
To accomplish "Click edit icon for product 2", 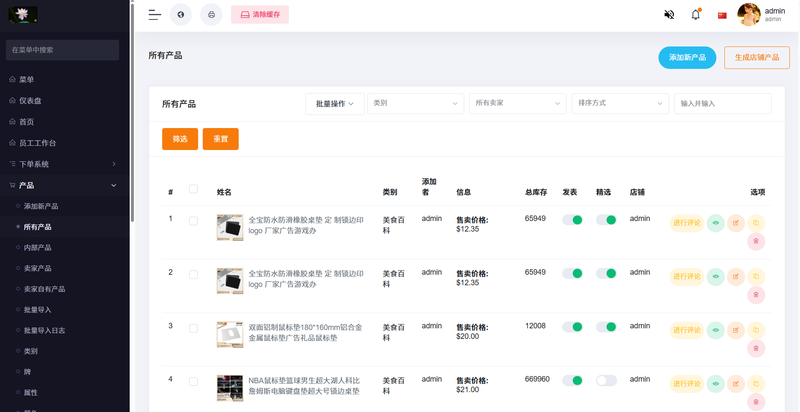I will (736, 276).
